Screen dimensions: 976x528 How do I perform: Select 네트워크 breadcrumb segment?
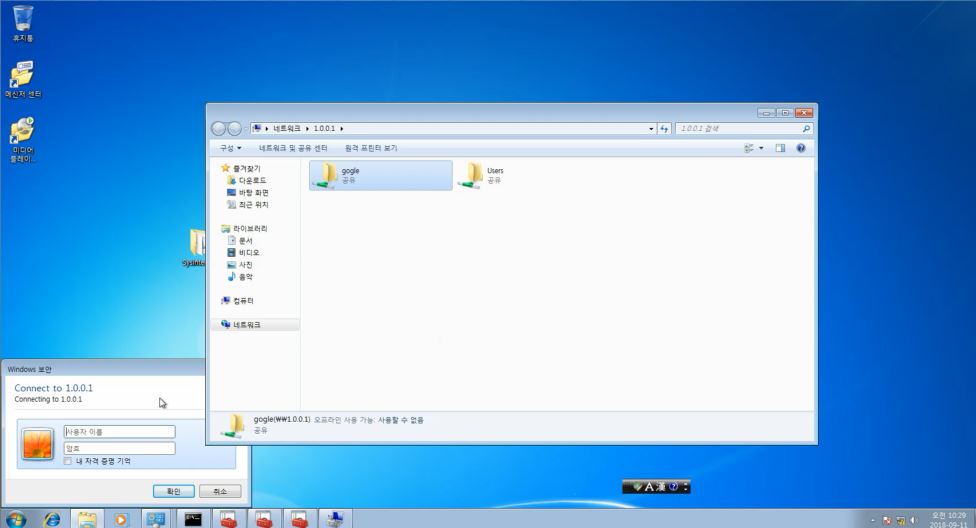[x=286, y=128]
